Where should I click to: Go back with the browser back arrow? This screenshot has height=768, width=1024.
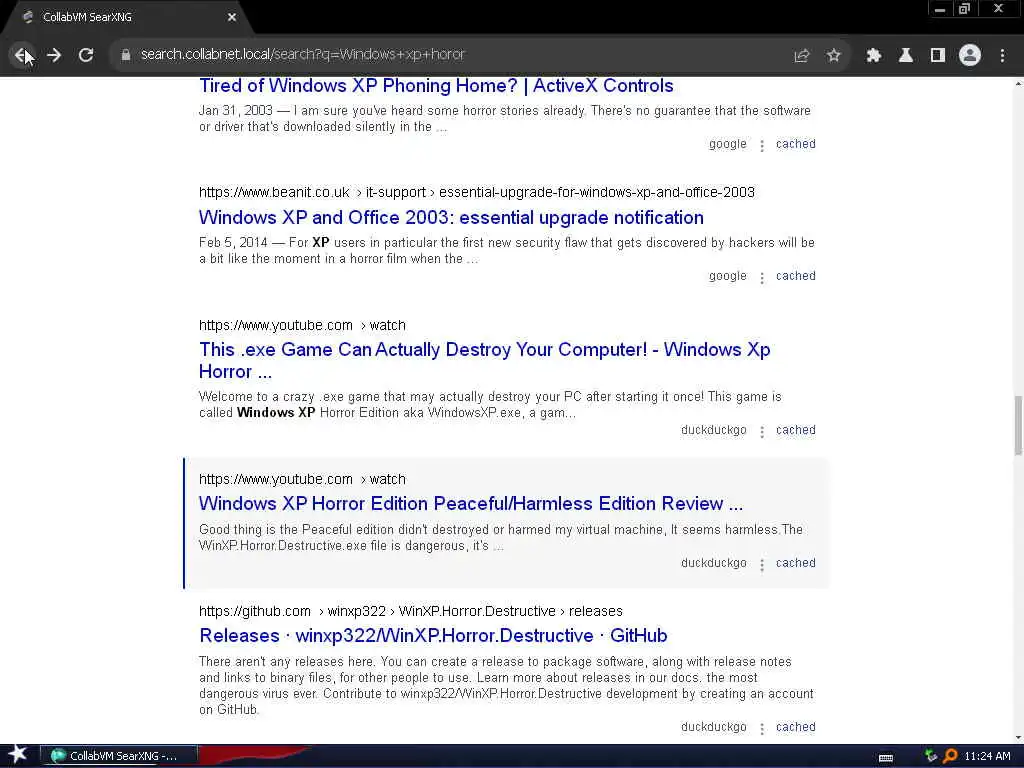click(x=22, y=55)
